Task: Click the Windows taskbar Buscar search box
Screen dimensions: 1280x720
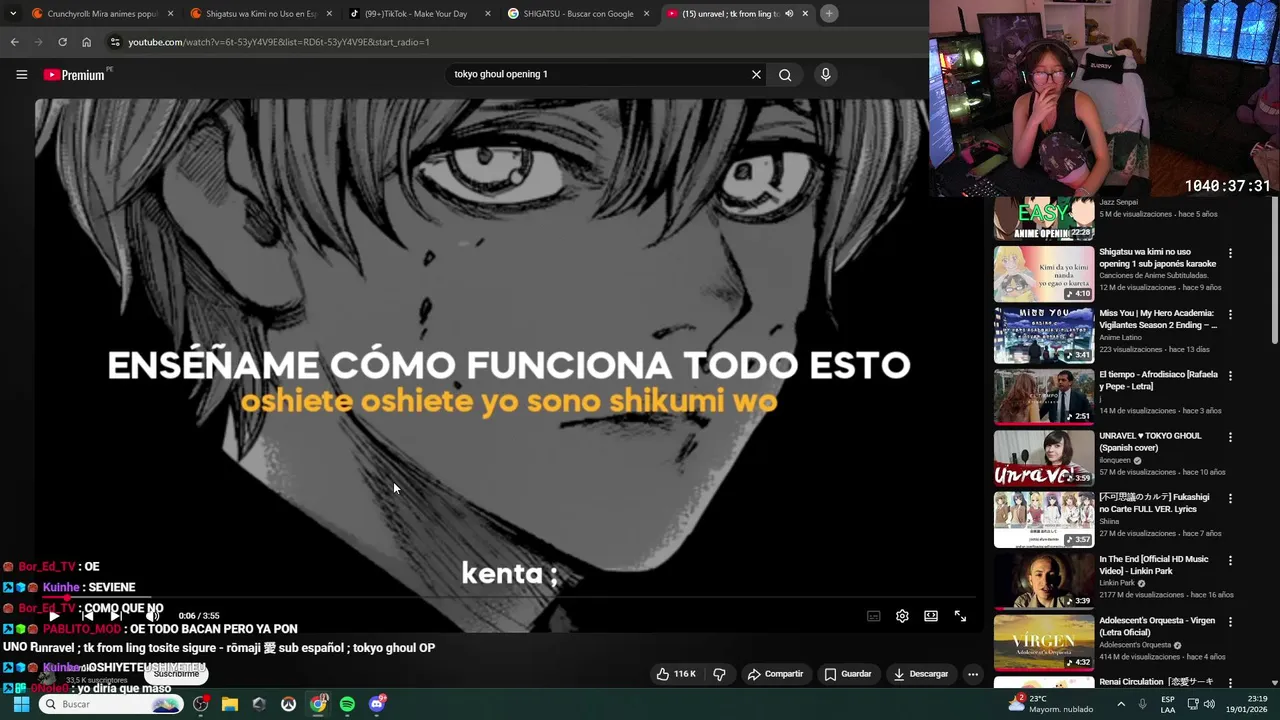Action: click(x=110, y=704)
